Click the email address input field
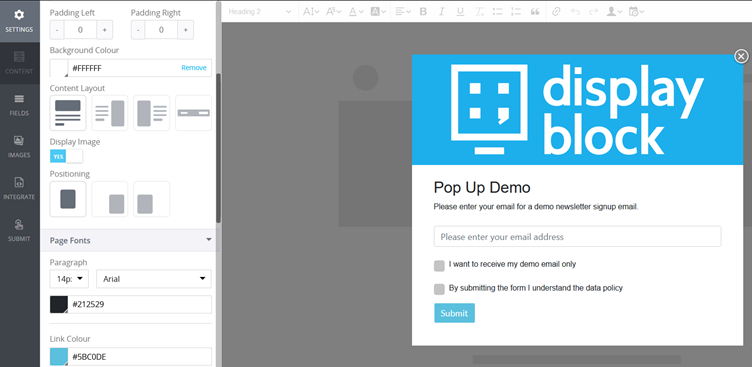The width and height of the screenshot is (752, 367). click(577, 237)
